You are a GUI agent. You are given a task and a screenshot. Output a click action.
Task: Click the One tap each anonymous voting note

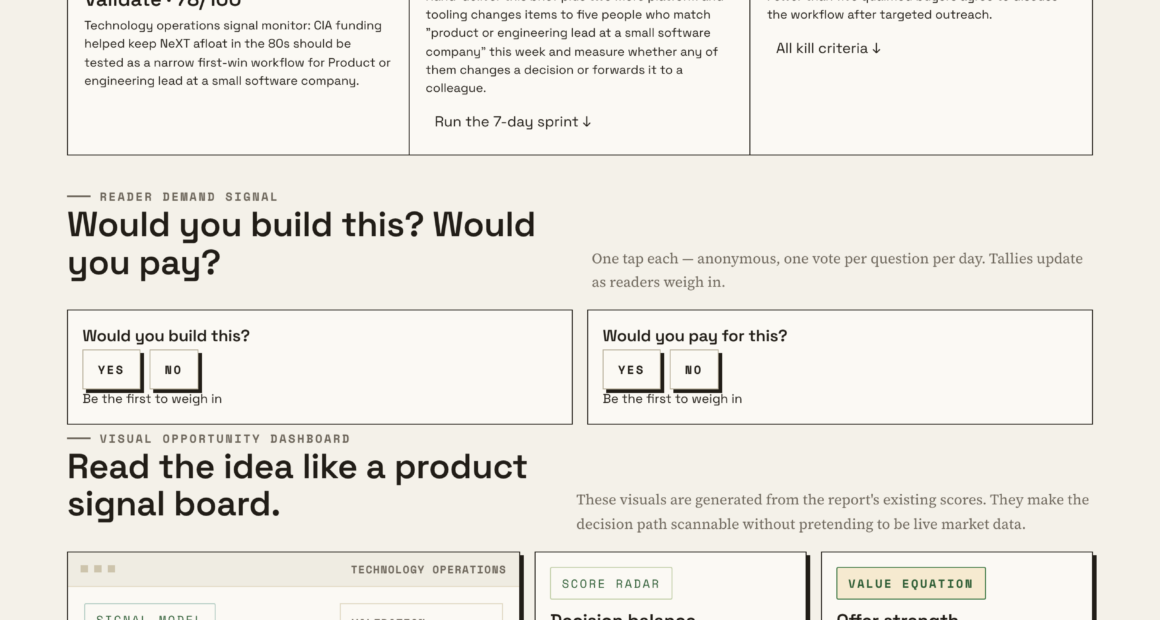pyautogui.click(x=837, y=270)
